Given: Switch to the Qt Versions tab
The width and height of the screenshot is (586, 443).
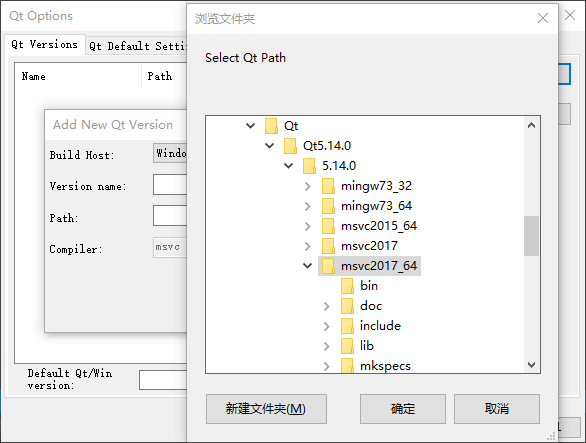Looking at the screenshot, I should click(44, 44).
